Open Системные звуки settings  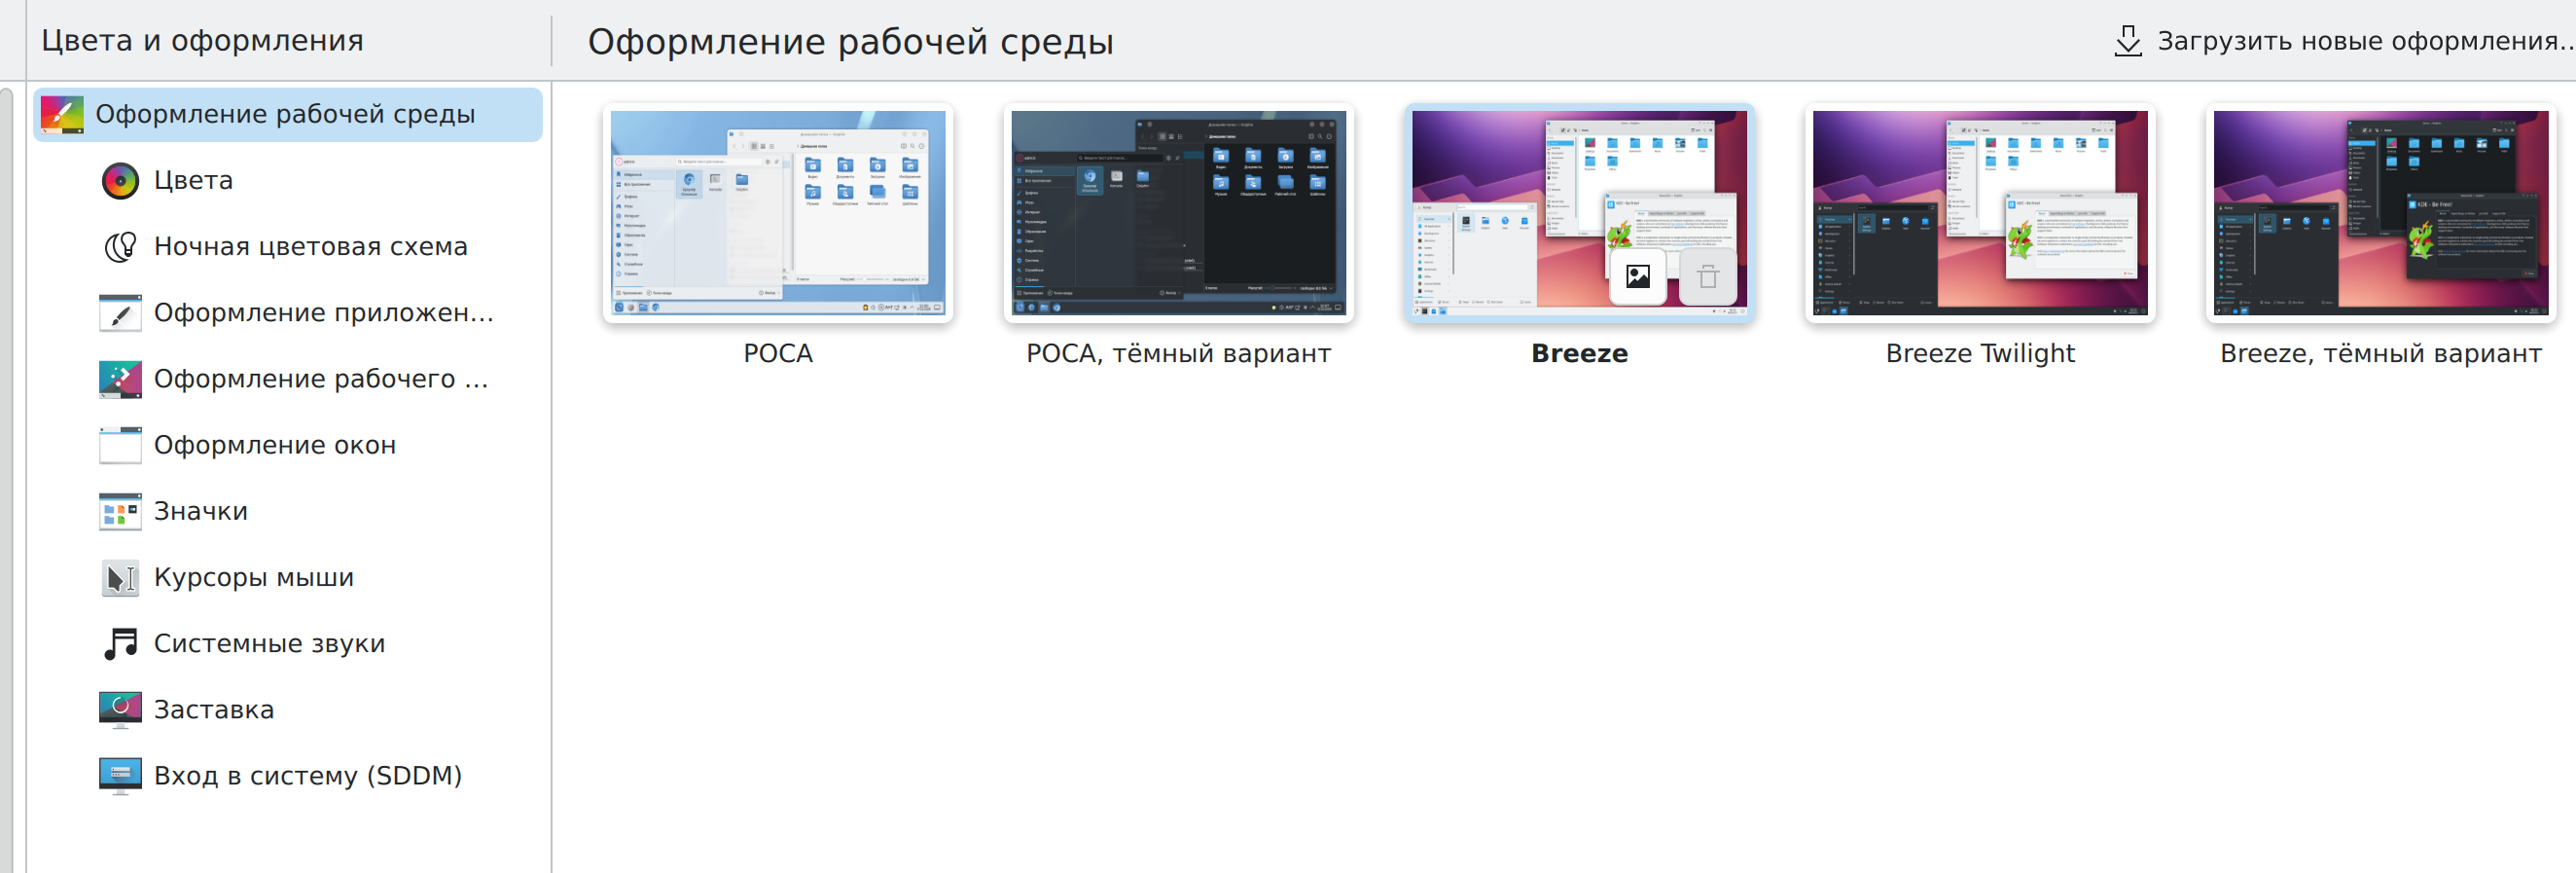point(288,644)
